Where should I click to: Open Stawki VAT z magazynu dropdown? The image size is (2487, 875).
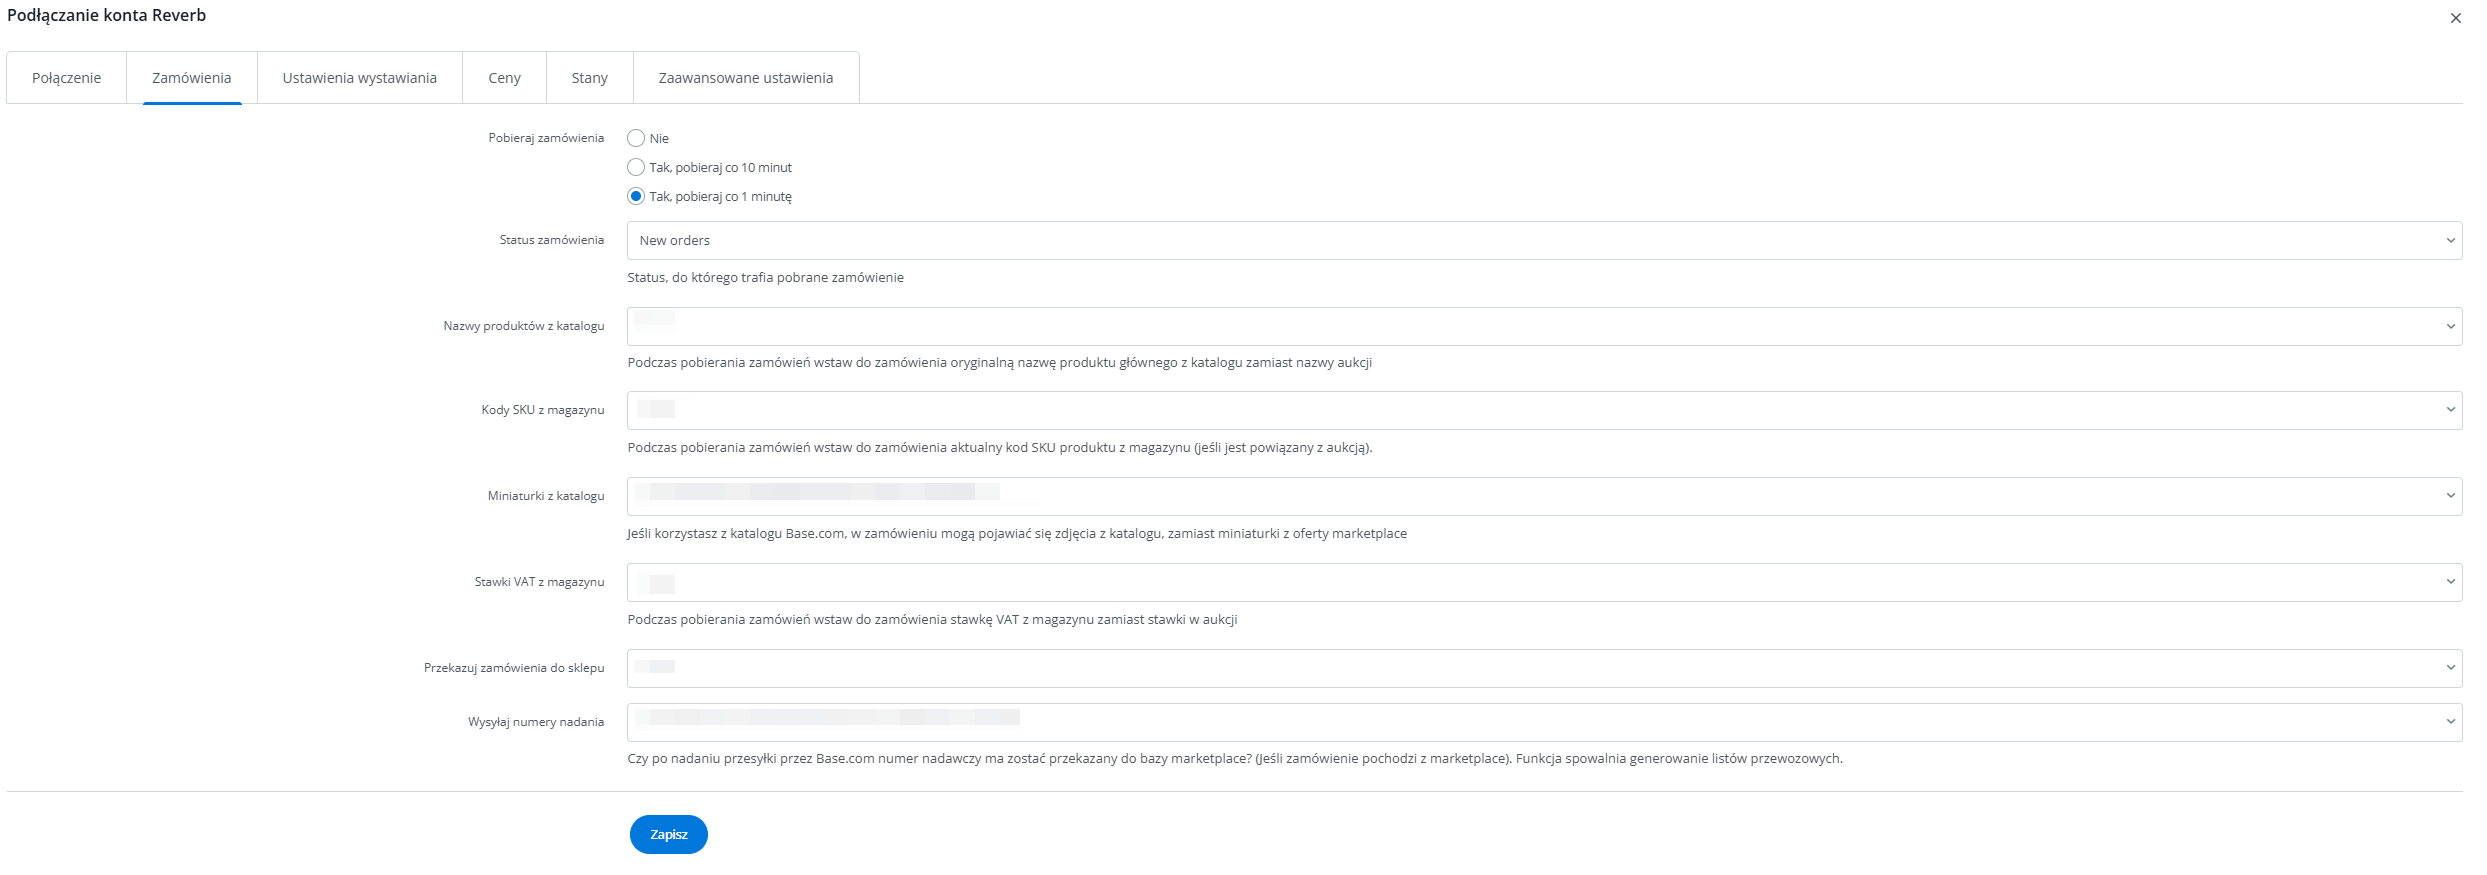pyautogui.click(x=1543, y=583)
